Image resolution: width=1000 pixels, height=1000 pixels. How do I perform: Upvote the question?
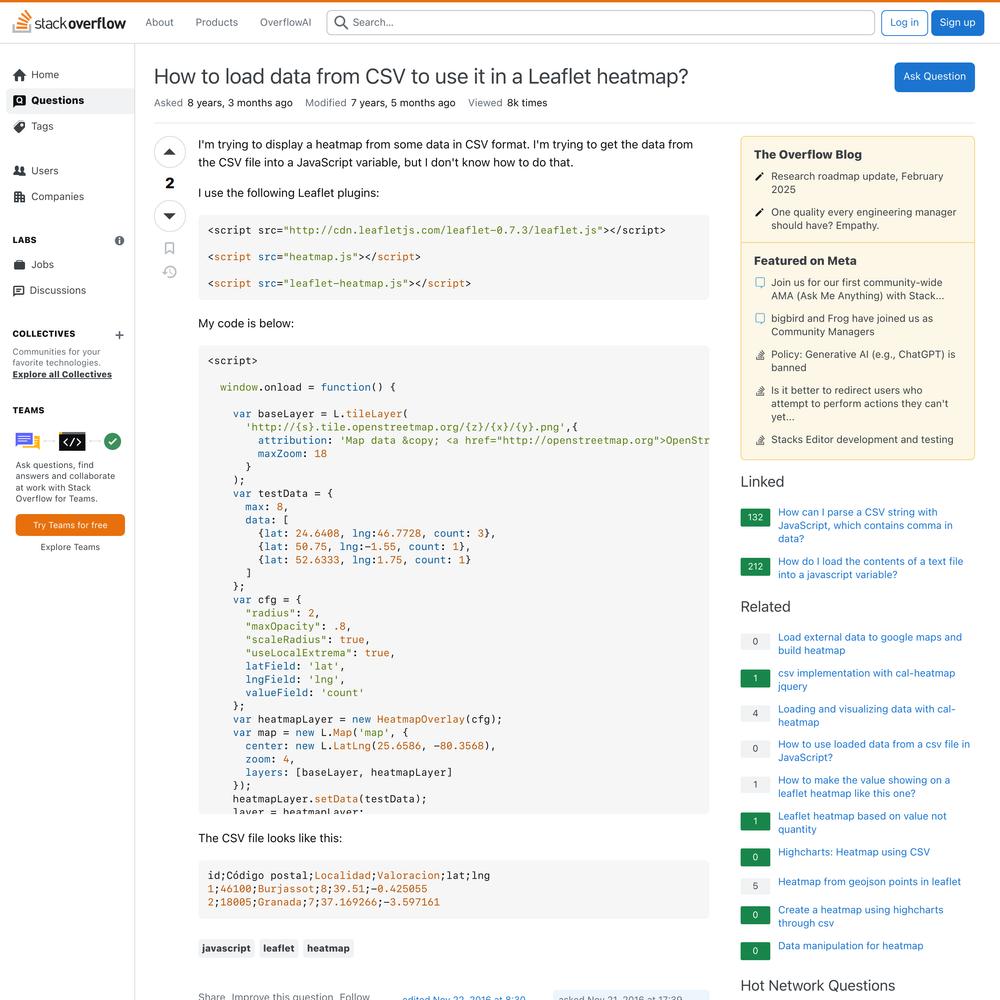coord(170,152)
